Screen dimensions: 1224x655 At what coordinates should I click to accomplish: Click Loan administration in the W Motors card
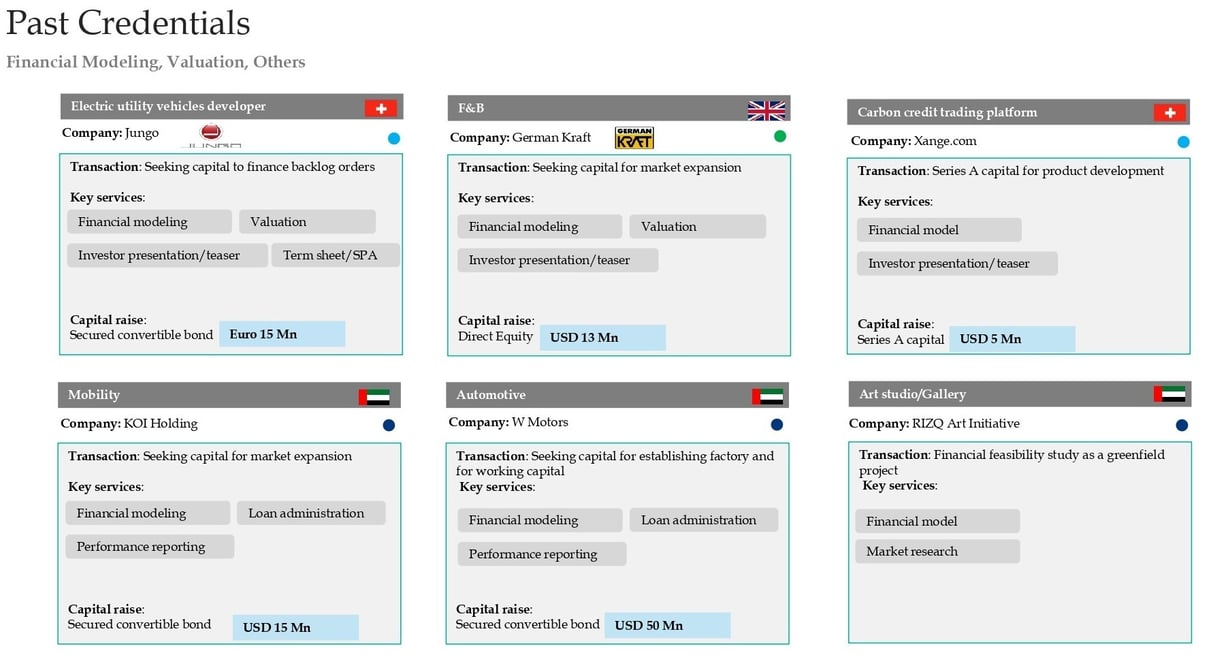pyautogui.click(x=703, y=520)
